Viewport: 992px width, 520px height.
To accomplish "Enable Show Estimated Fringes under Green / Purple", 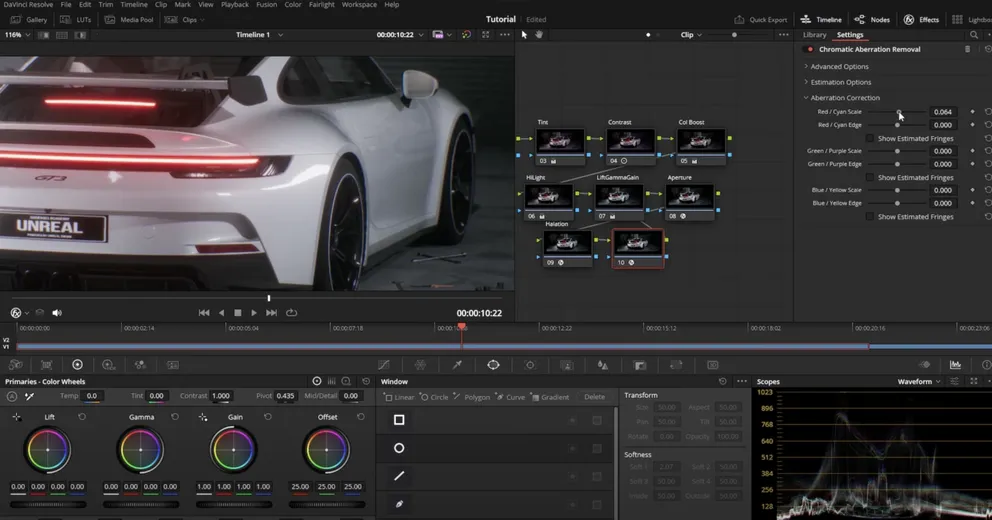I will coord(870,178).
